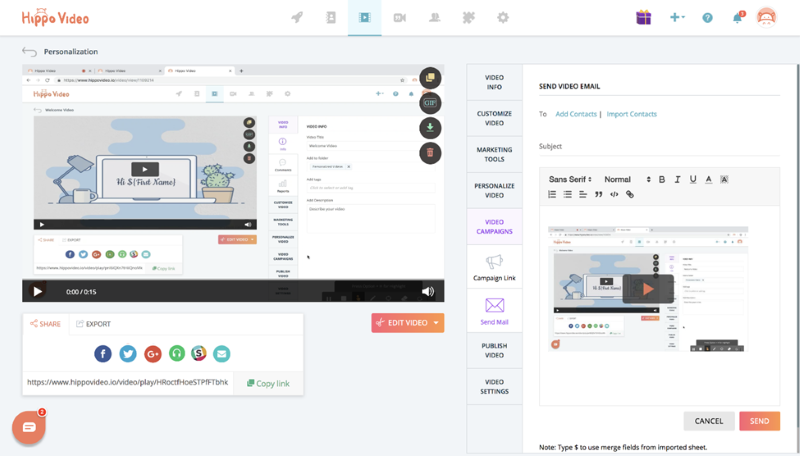
Task: Open the orange chat support bubble
Action: click(29, 427)
